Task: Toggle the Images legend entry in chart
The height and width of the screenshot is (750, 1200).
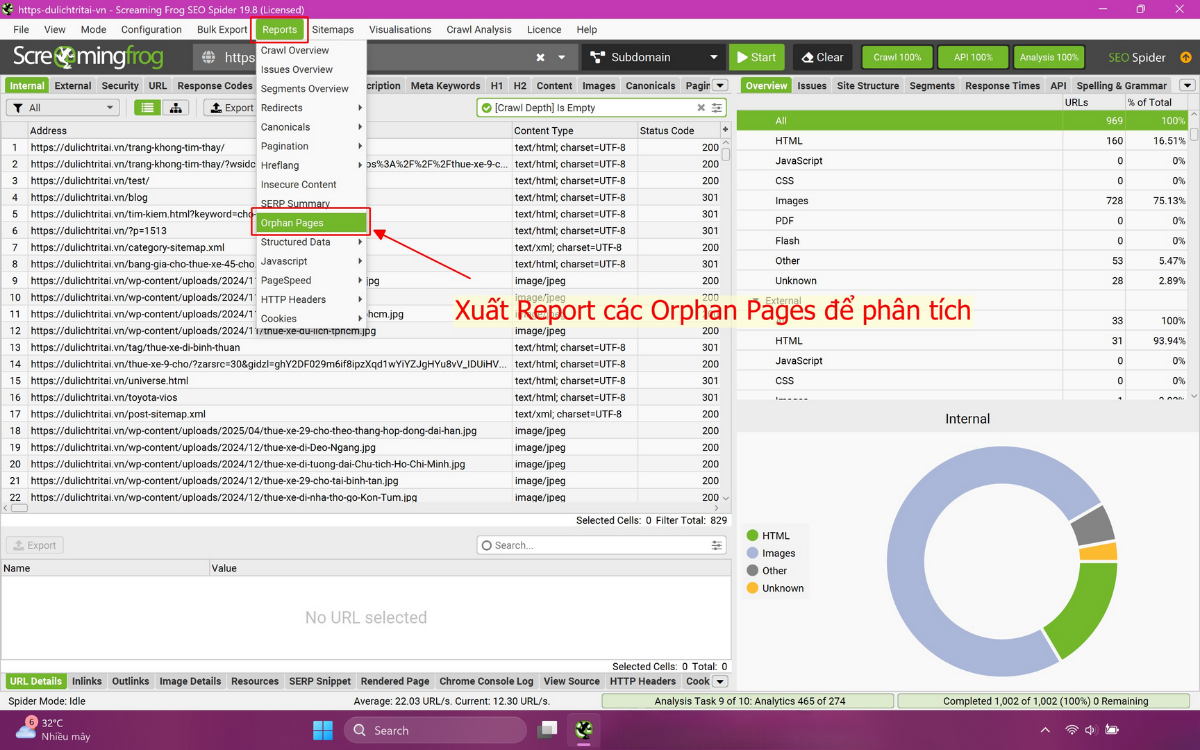Action: click(x=777, y=552)
